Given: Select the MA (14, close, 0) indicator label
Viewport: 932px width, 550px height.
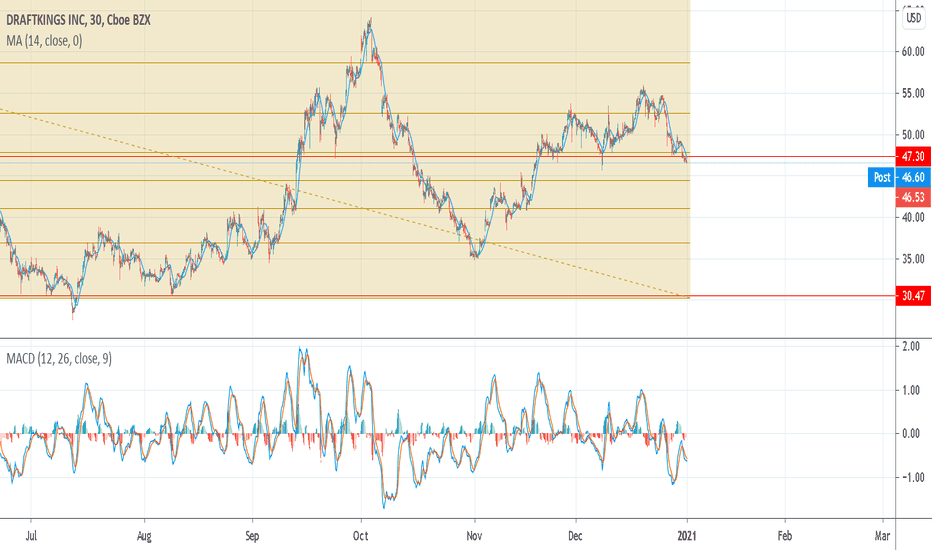Looking at the screenshot, I should coord(44,41).
